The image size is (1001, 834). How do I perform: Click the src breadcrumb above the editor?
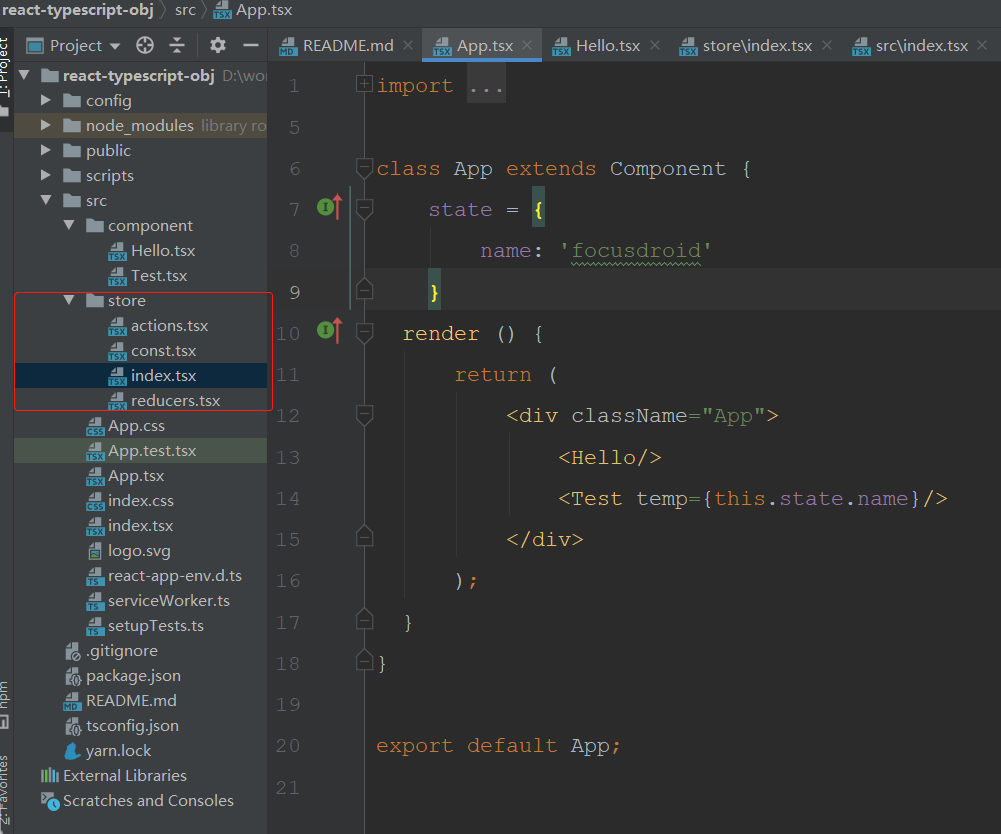(185, 11)
